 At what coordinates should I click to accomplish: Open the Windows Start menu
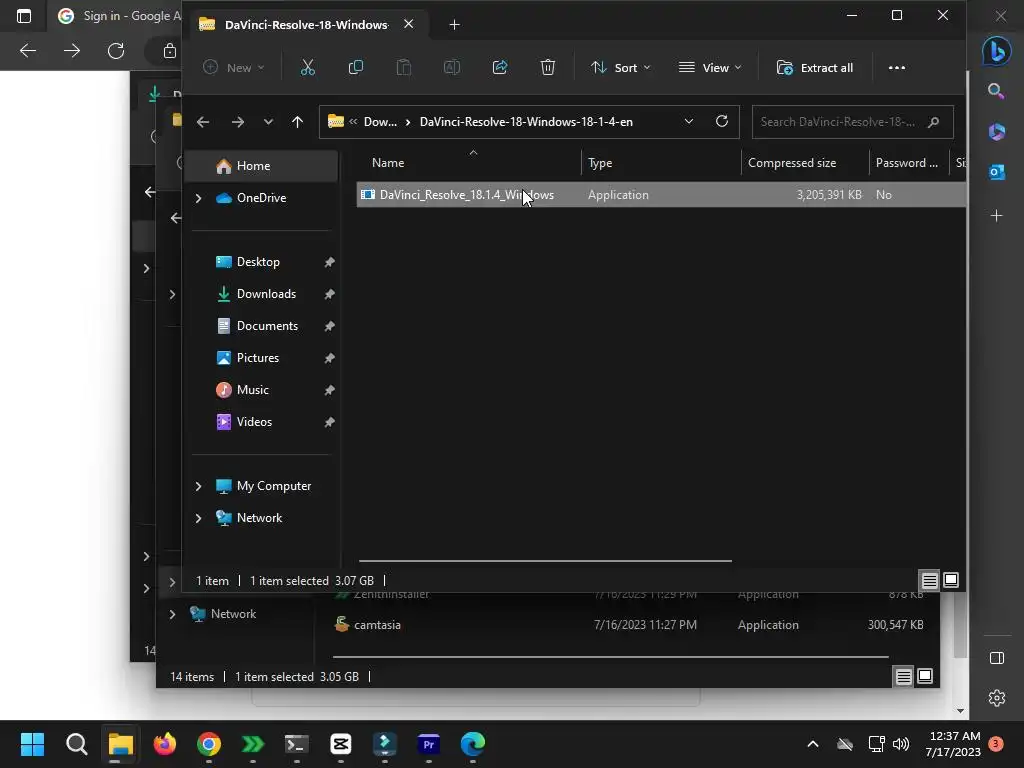pos(32,744)
